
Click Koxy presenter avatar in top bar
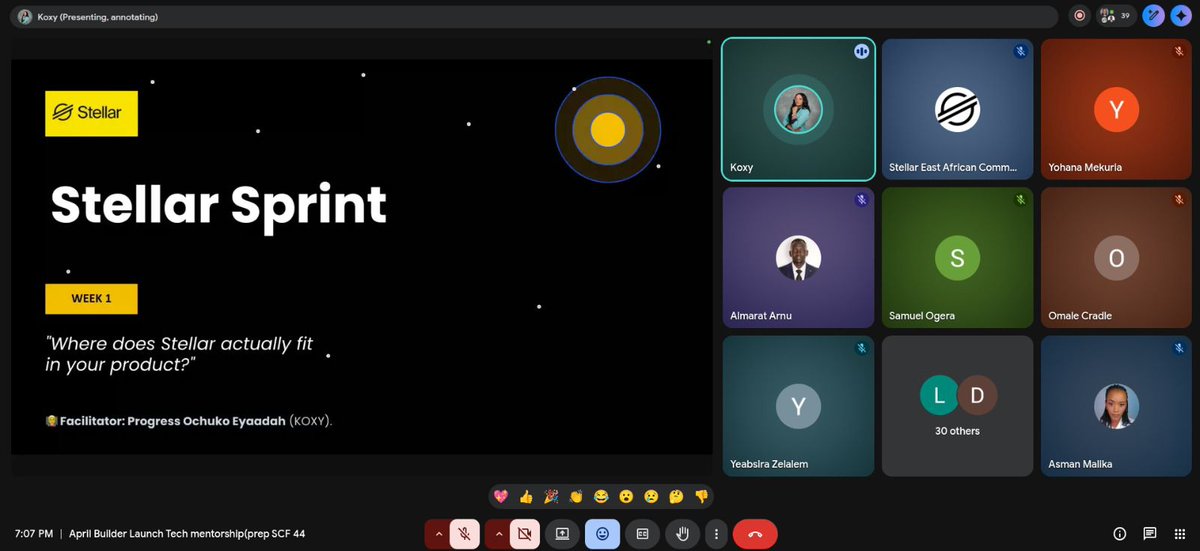click(25, 17)
